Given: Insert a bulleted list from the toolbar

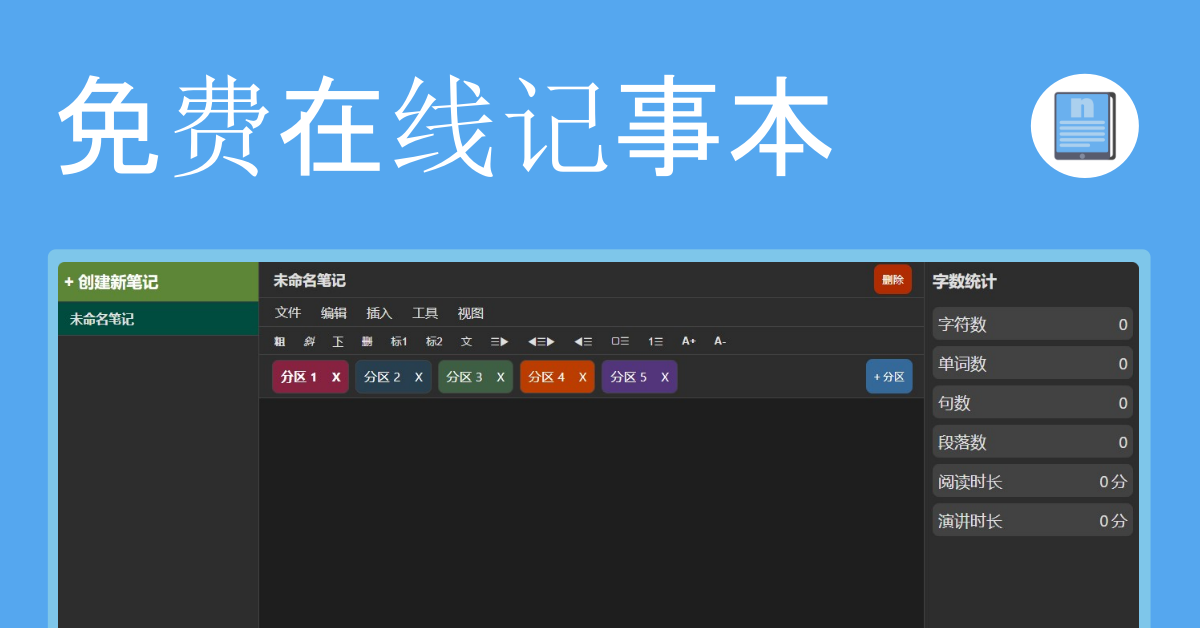Looking at the screenshot, I should [620, 341].
